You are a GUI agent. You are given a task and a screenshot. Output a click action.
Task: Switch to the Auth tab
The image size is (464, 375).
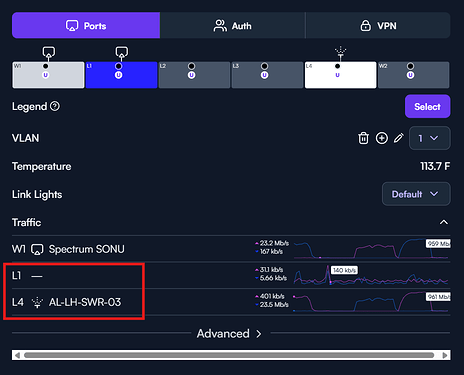(232, 26)
